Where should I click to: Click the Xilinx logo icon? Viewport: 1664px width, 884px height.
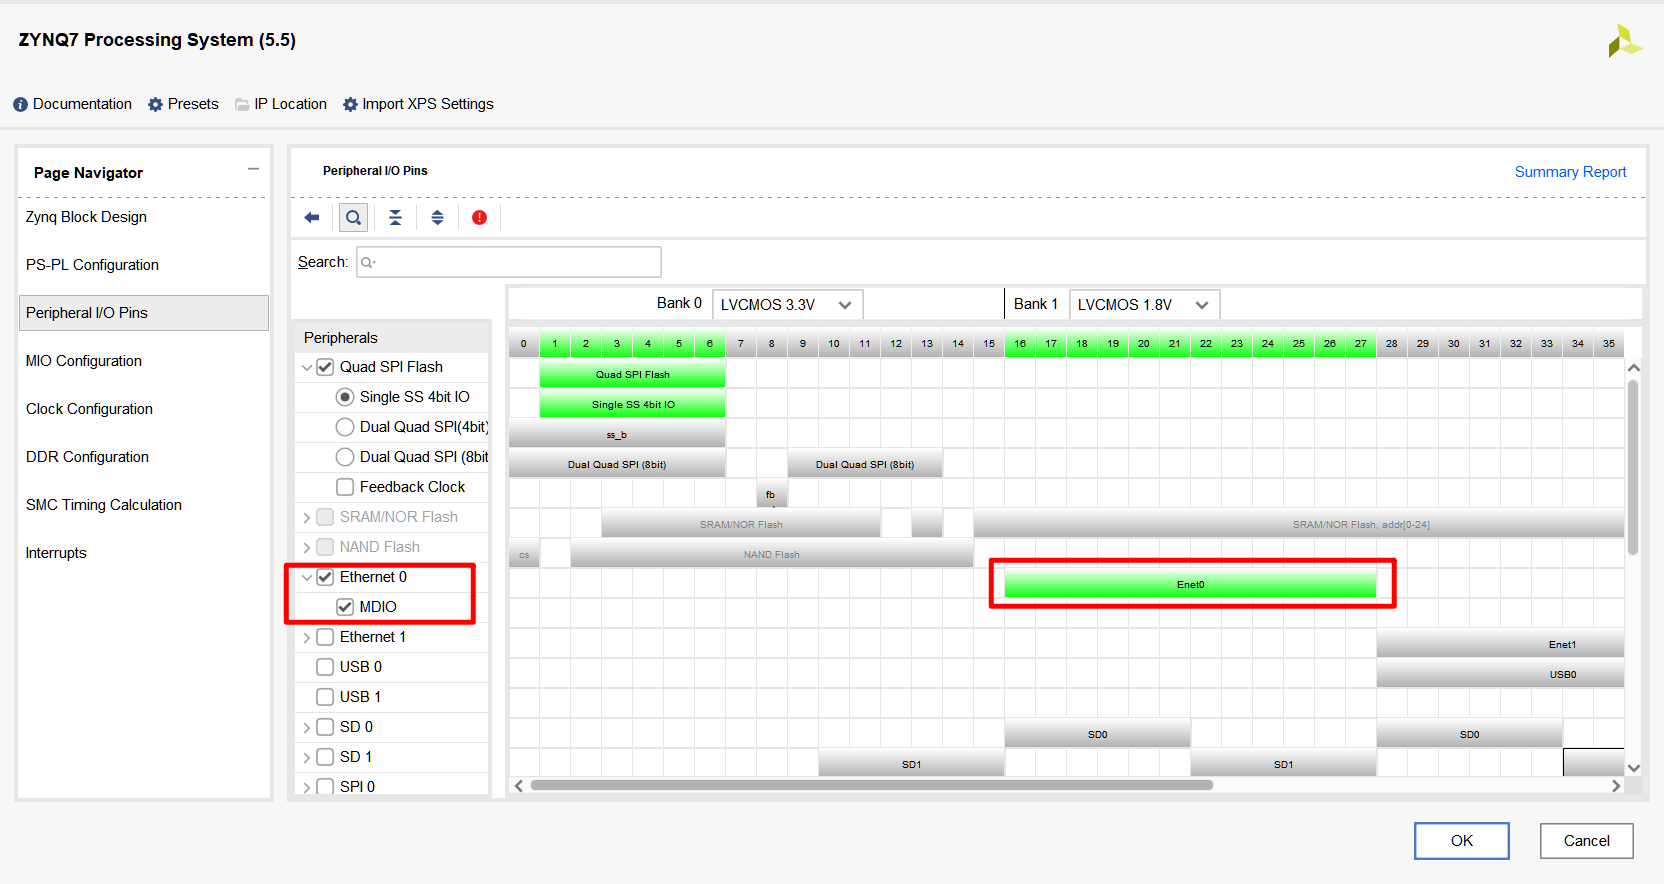pyautogui.click(x=1624, y=41)
